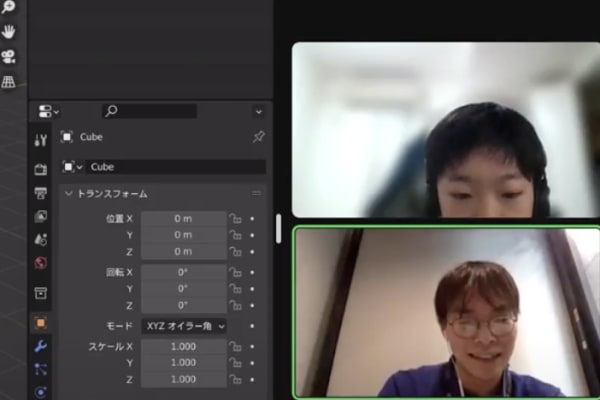This screenshot has height=400, width=600.
Task: Click the 回転 Y value field
Action: (184, 289)
